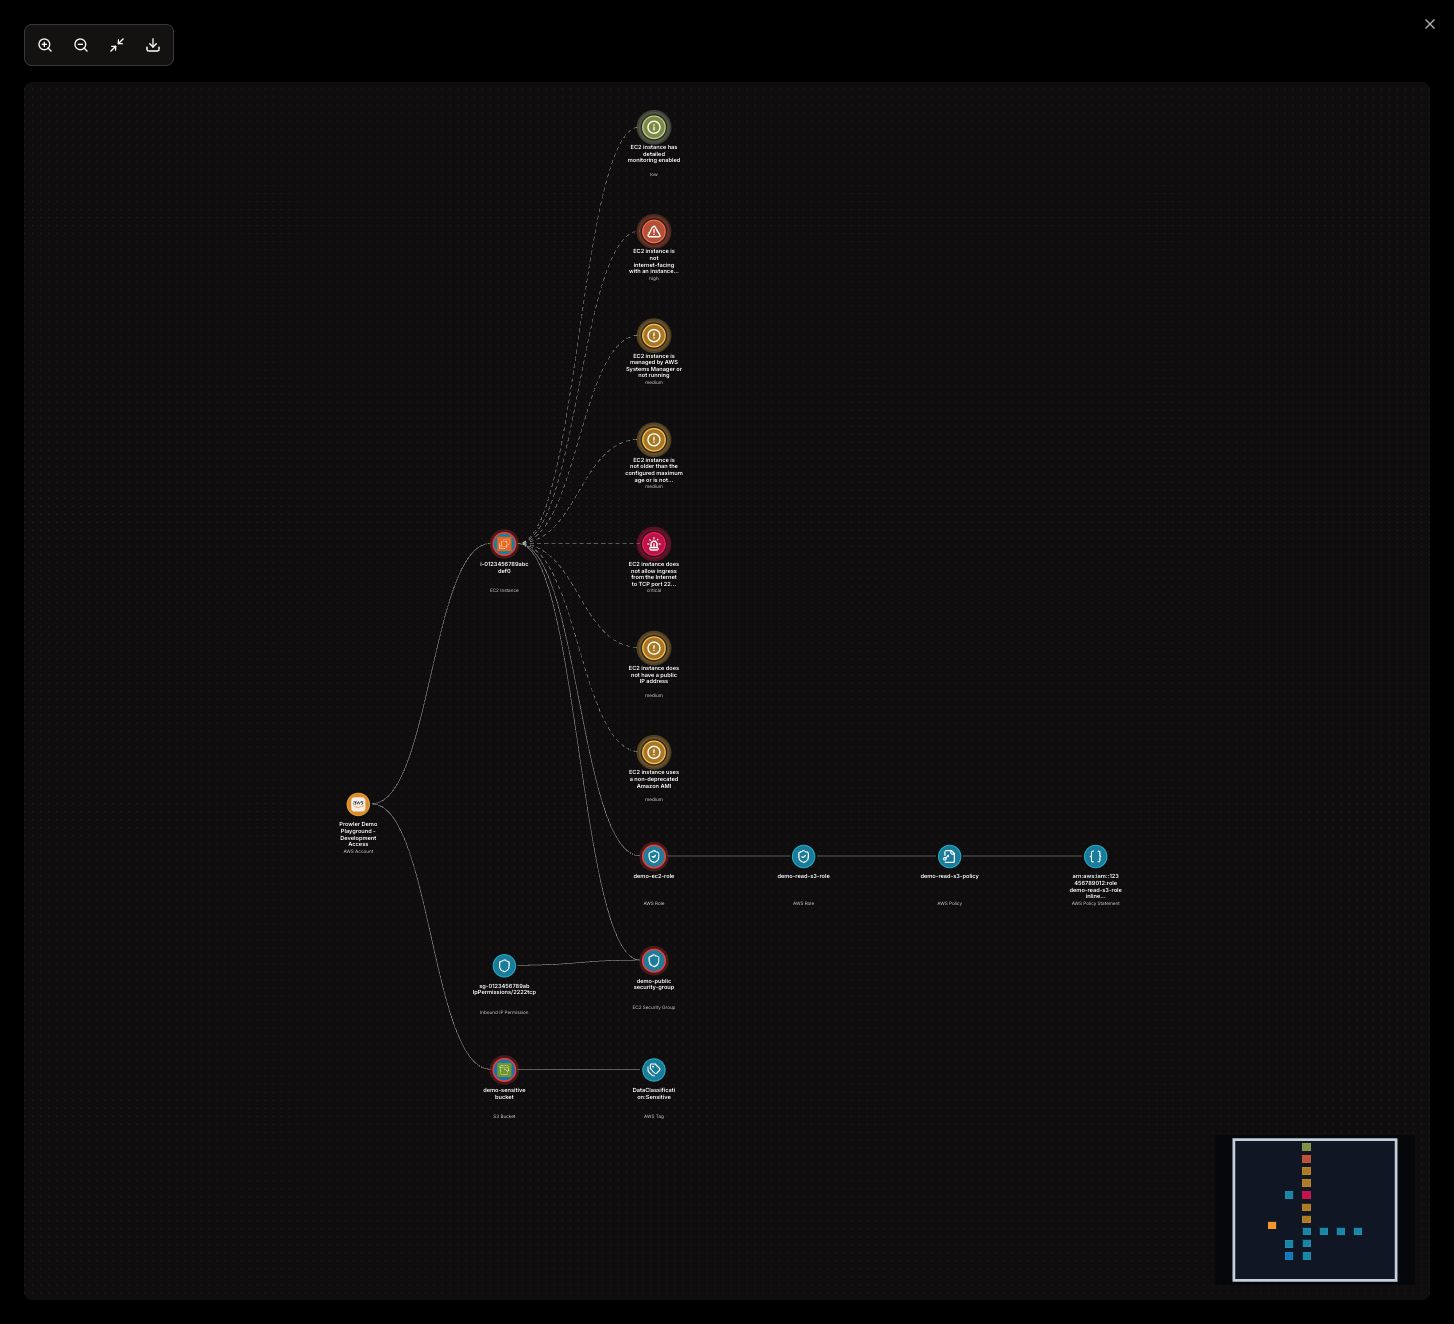
Task: Click the minimap viewport overview
Action: pos(1315,1209)
